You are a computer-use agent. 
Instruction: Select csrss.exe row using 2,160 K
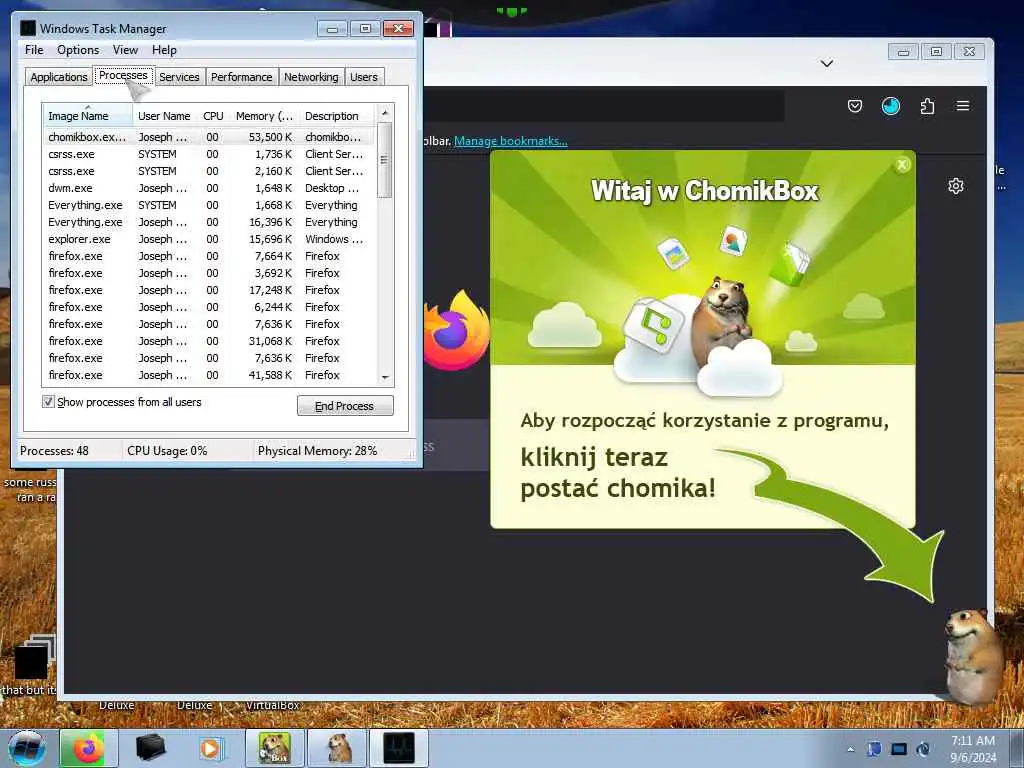(210, 171)
